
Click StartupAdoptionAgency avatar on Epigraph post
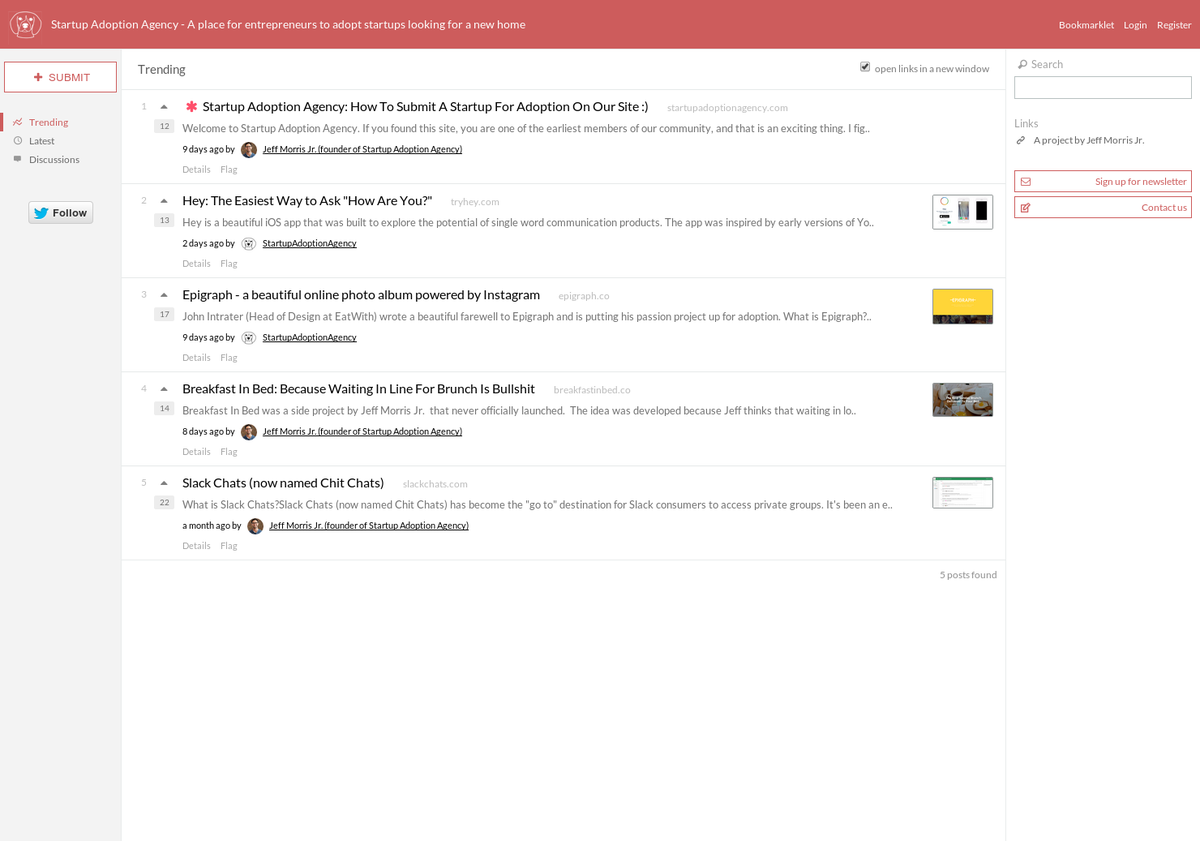tap(249, 337)
